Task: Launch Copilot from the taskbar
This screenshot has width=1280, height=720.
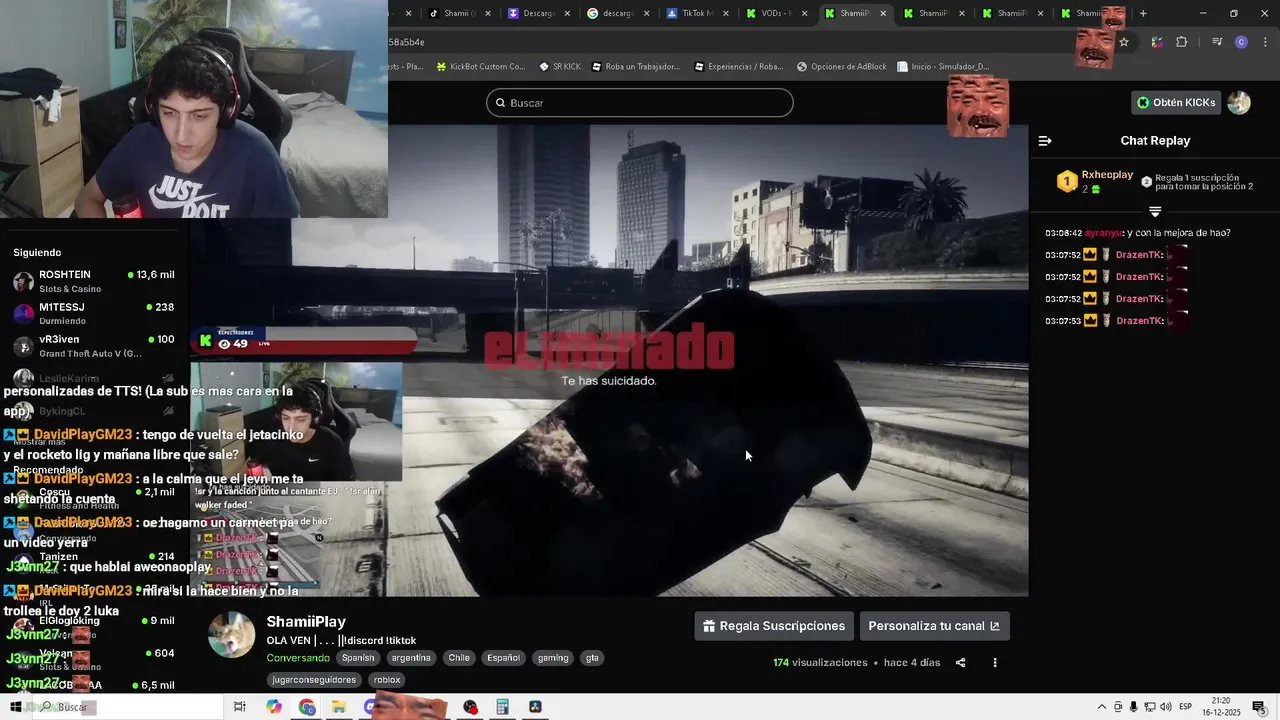Action: (x=274, y=707)
